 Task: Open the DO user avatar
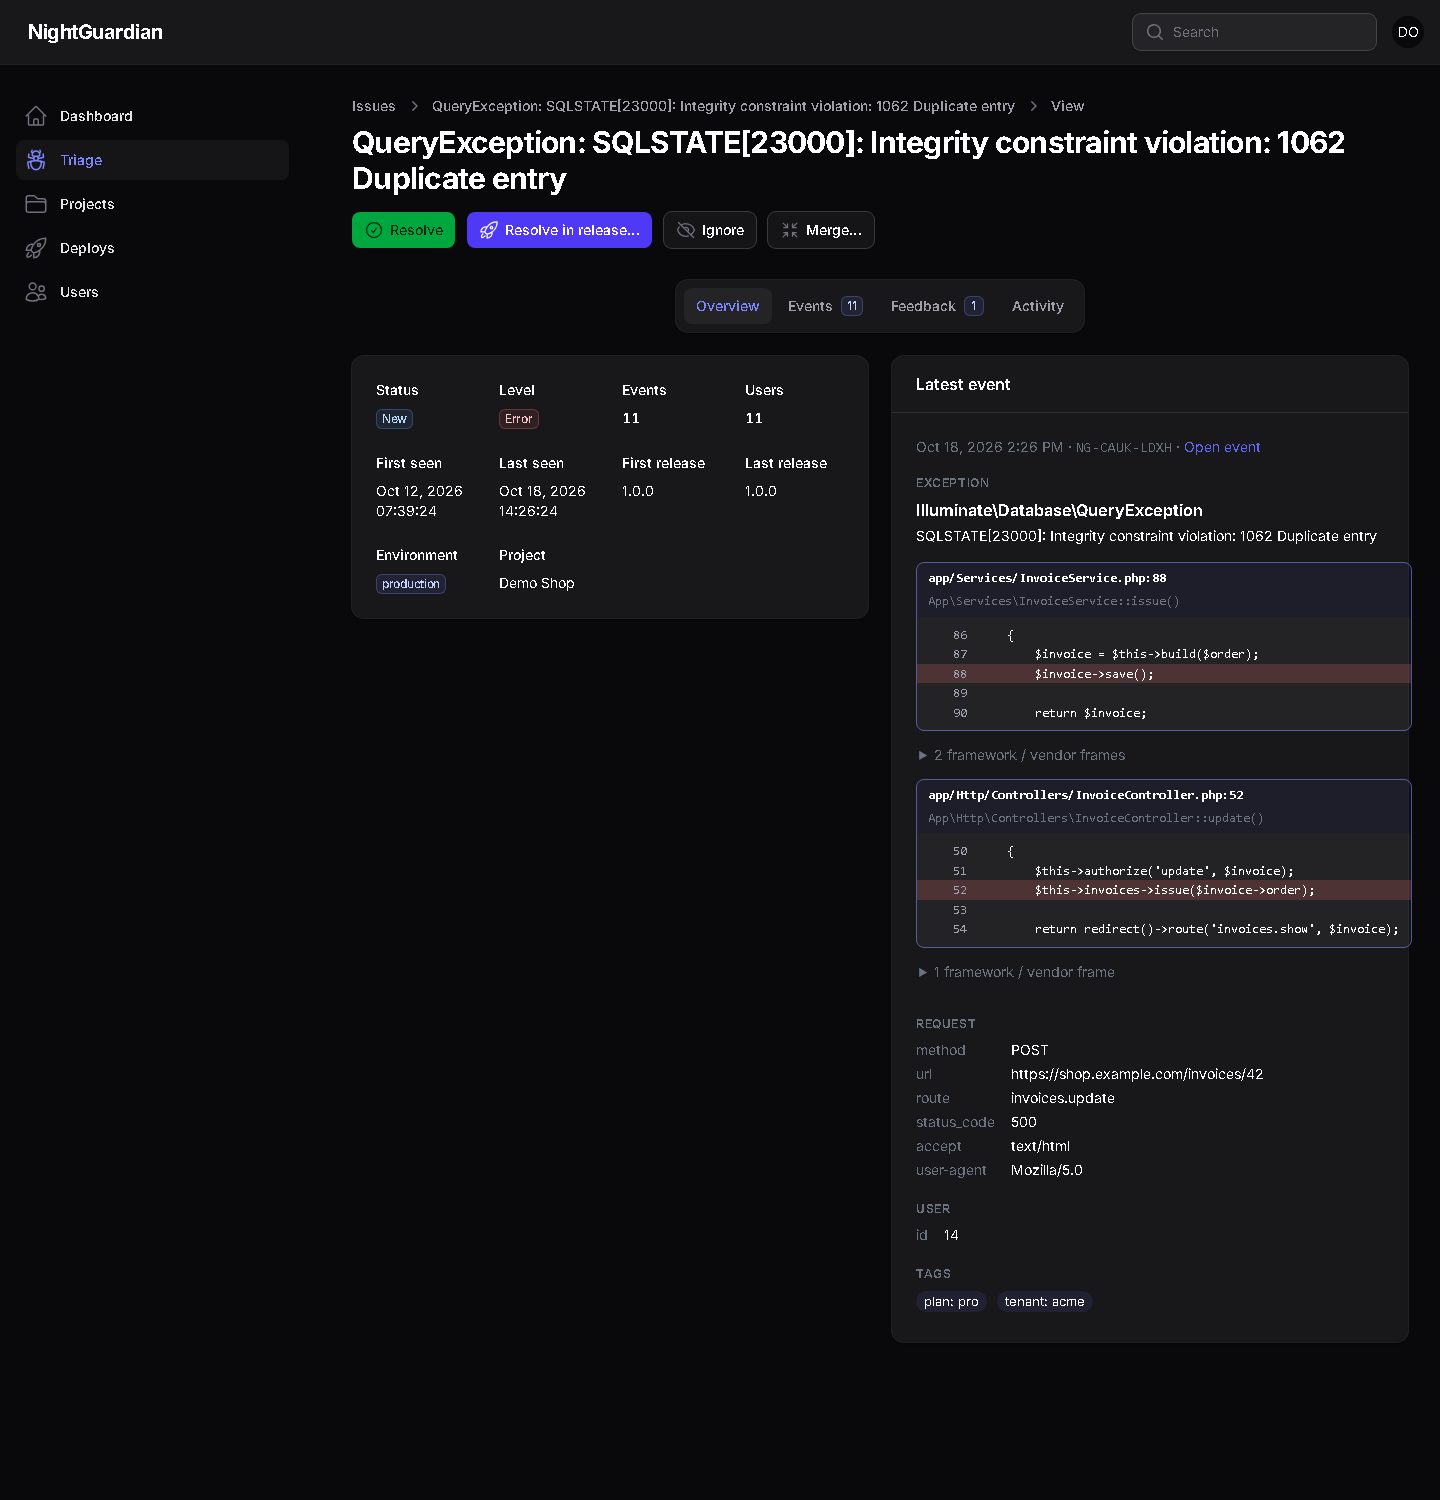coord(1408,32)
